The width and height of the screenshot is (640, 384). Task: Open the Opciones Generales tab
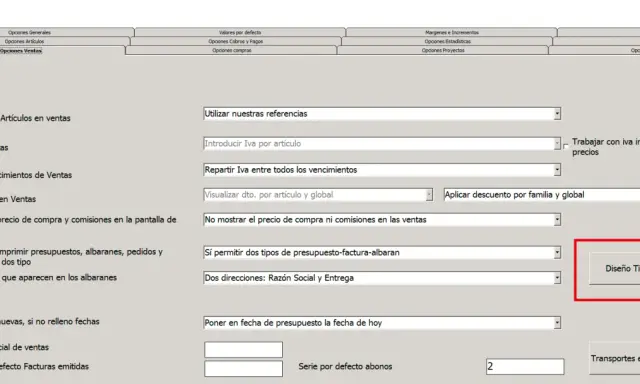point(67,32)
